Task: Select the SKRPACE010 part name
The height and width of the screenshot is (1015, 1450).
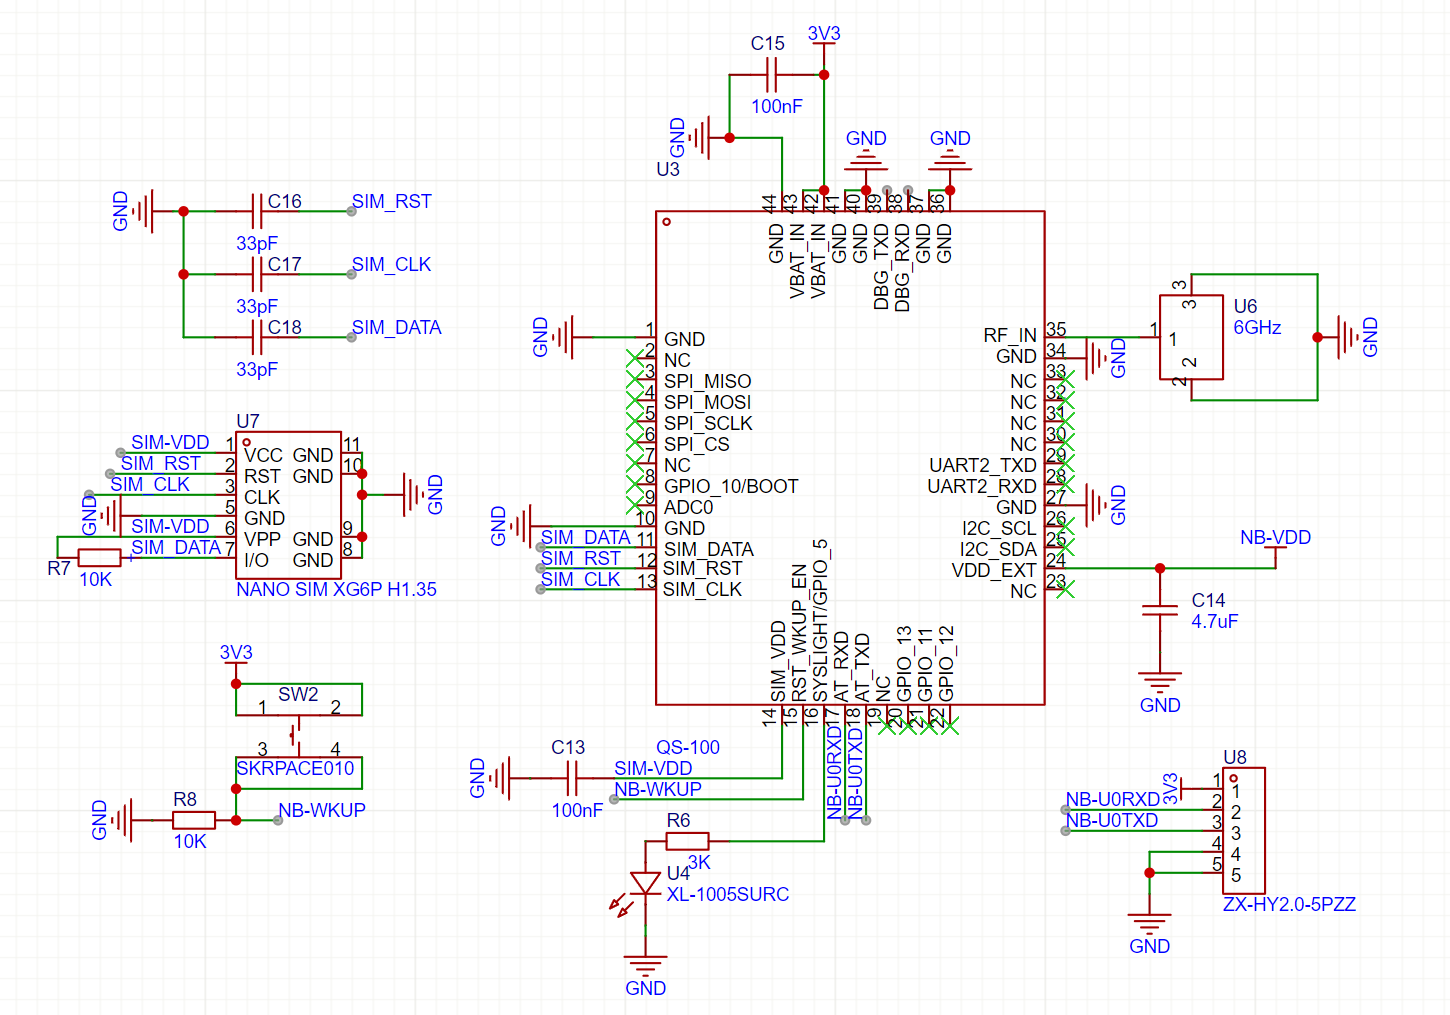Action: click(x=295, y=768)
